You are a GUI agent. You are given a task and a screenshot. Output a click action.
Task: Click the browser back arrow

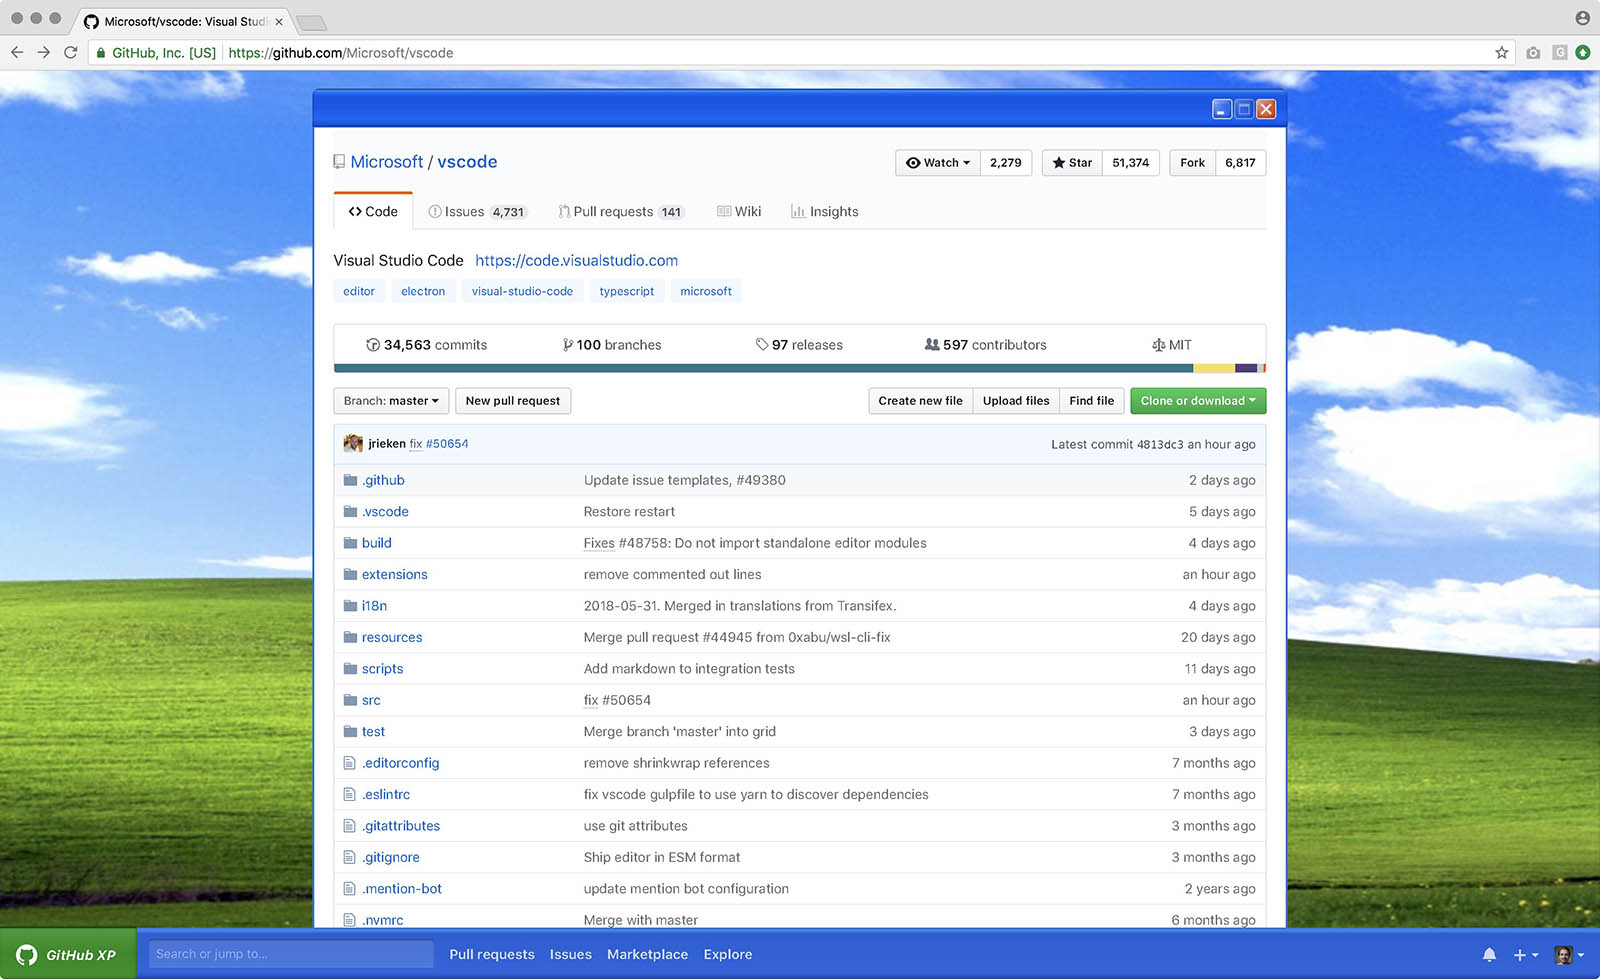17,53
